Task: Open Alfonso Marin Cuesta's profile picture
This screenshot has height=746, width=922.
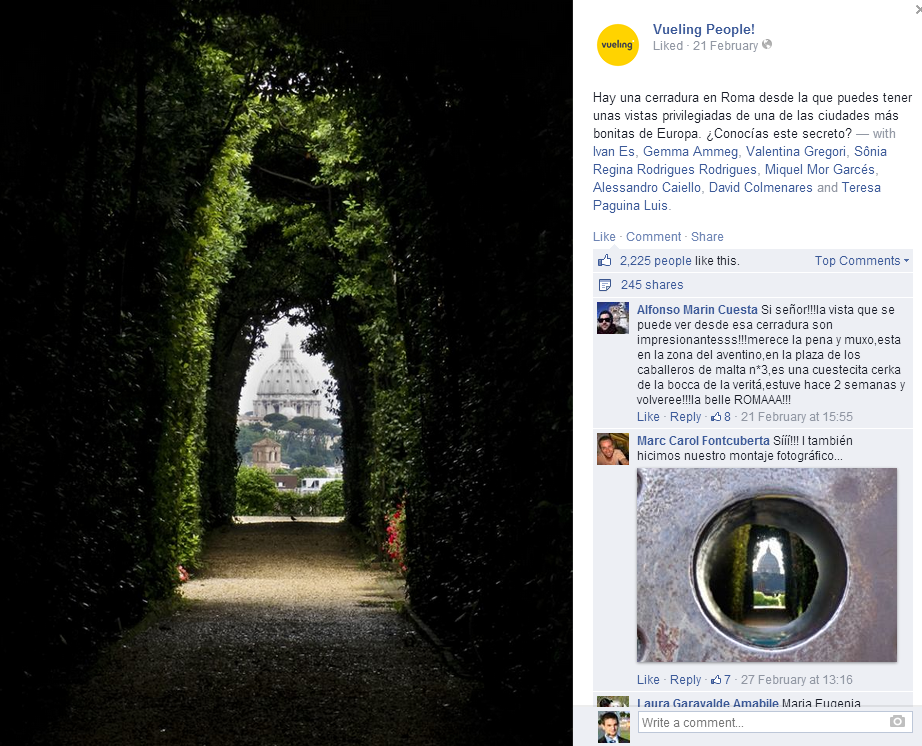Action: (613, 318)
